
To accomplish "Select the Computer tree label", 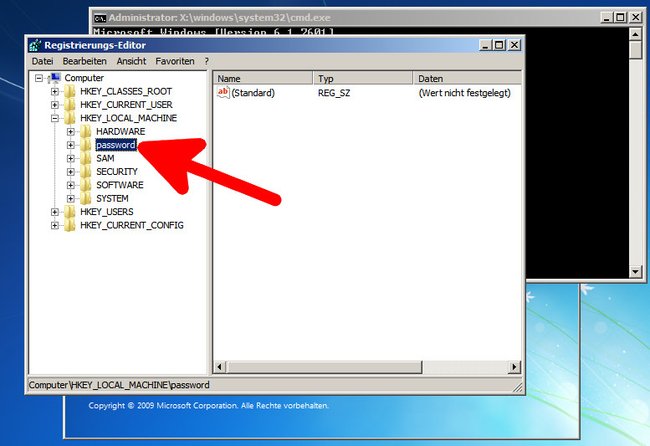I will 84,78.
